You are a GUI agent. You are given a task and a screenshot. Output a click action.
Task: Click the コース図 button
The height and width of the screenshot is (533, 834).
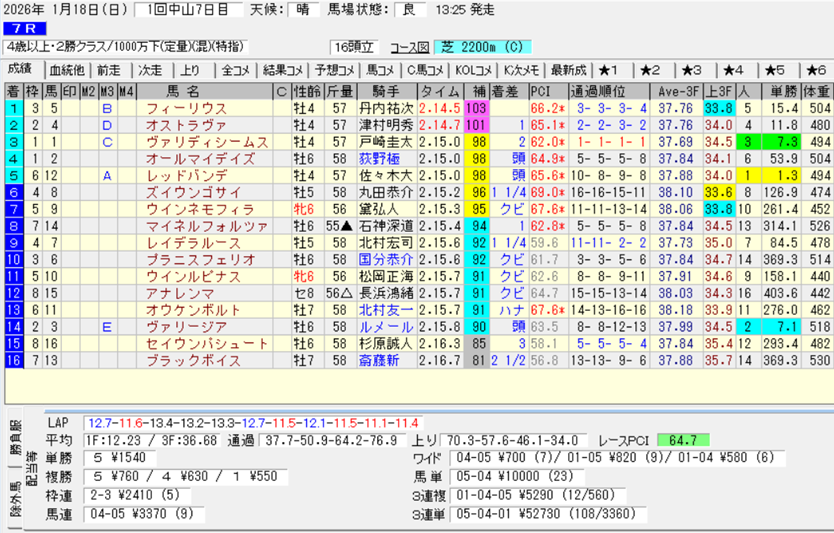tap(408, 47)
